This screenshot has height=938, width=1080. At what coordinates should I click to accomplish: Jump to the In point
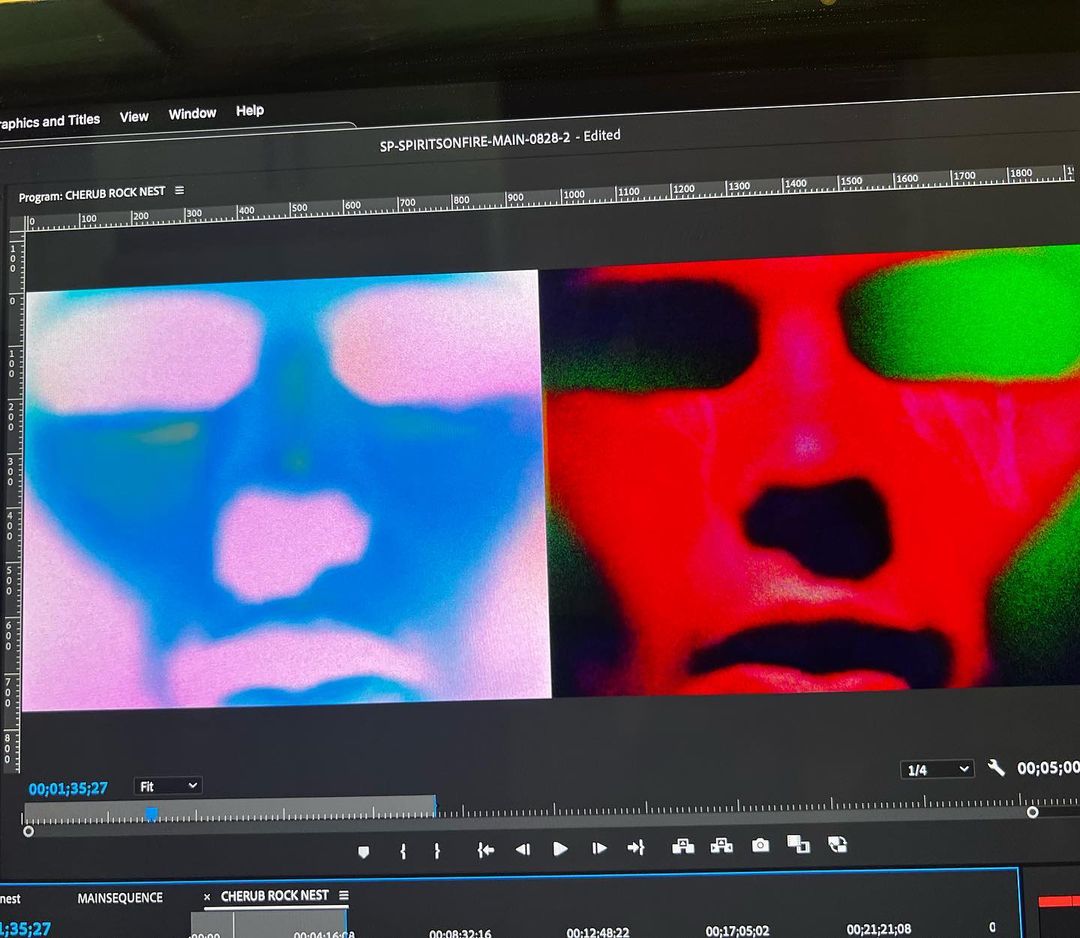click(486, 850)
